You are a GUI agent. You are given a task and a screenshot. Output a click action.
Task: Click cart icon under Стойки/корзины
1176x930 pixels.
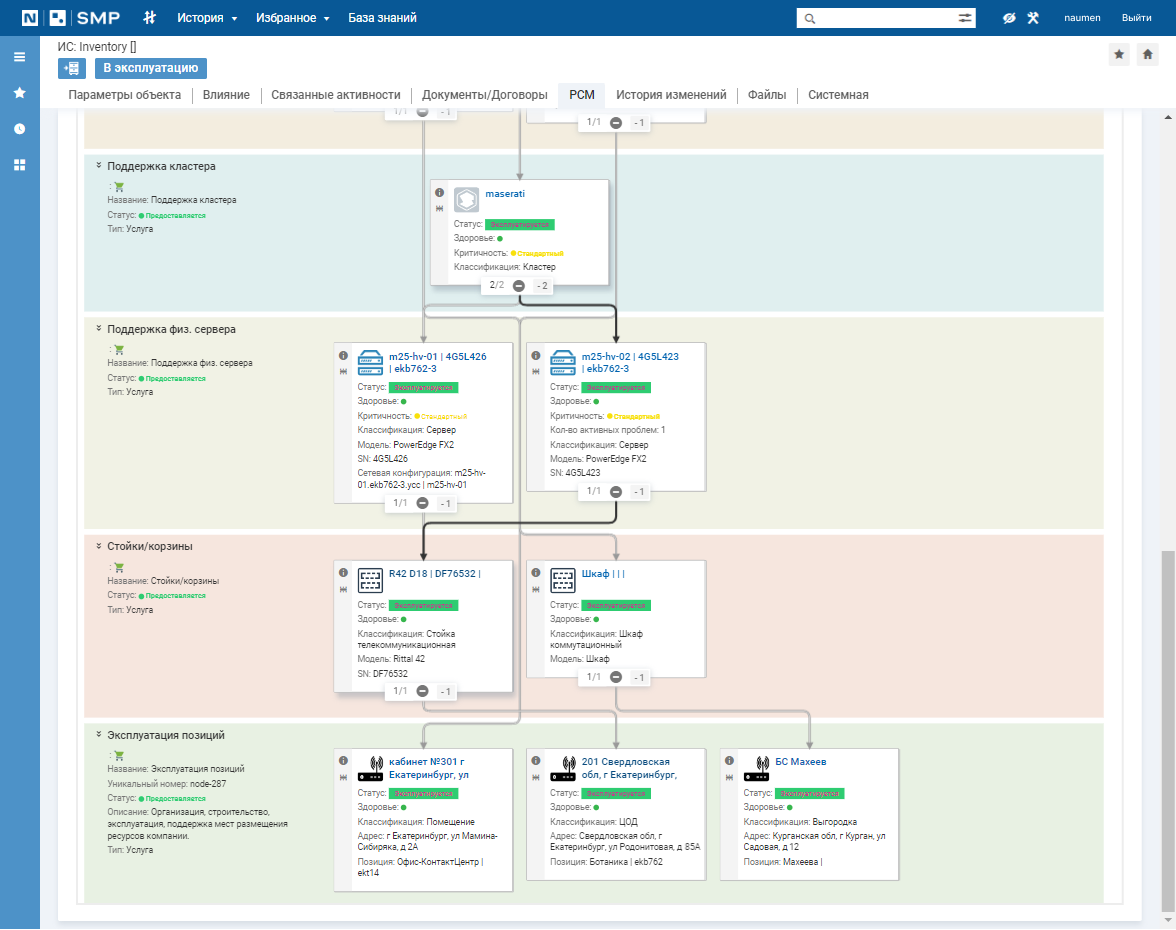[118, 568]
